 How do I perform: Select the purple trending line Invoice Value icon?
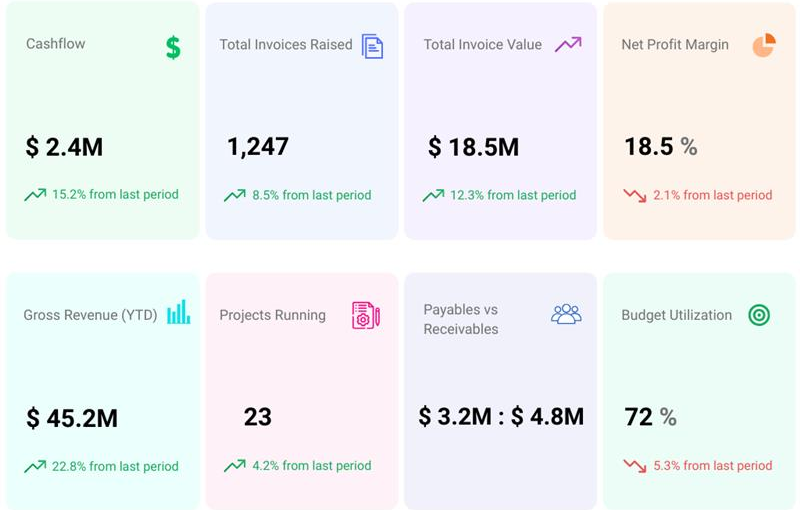click(568, 44)
